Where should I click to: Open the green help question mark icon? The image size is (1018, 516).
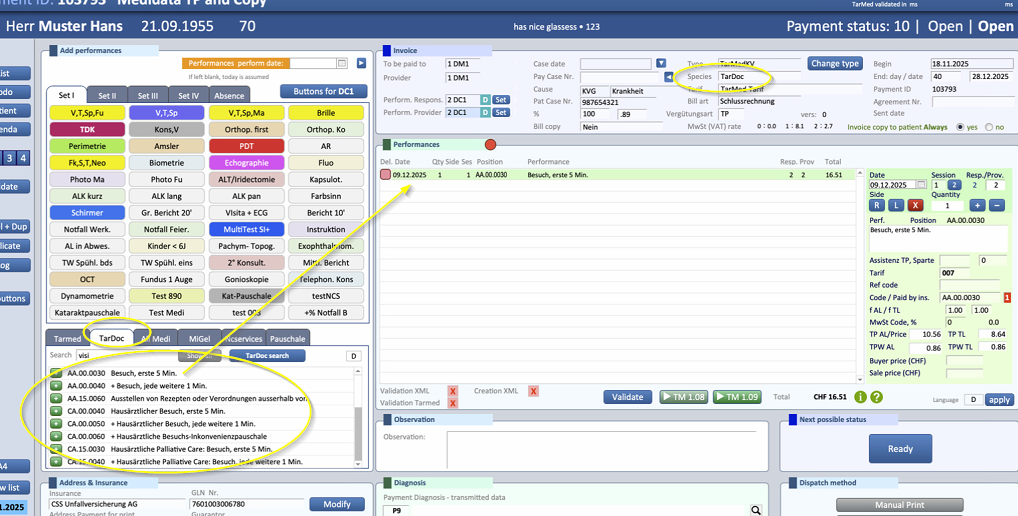pos(876,397)
